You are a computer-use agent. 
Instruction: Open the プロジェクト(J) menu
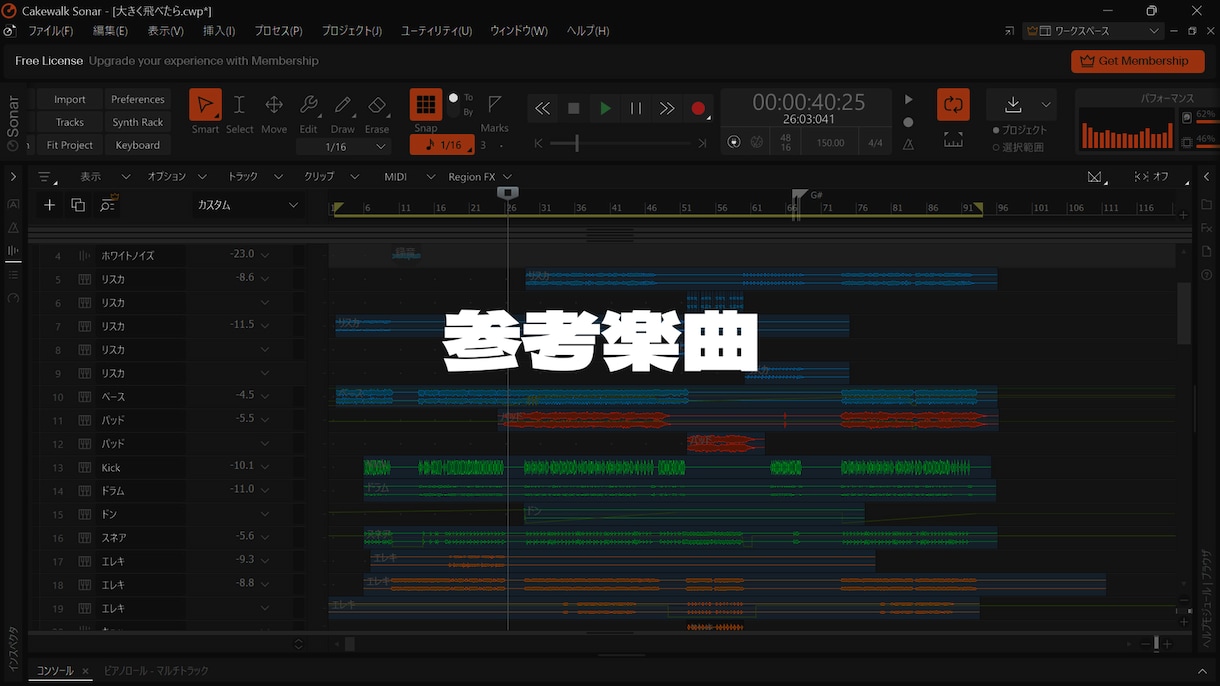pos(352,31)
